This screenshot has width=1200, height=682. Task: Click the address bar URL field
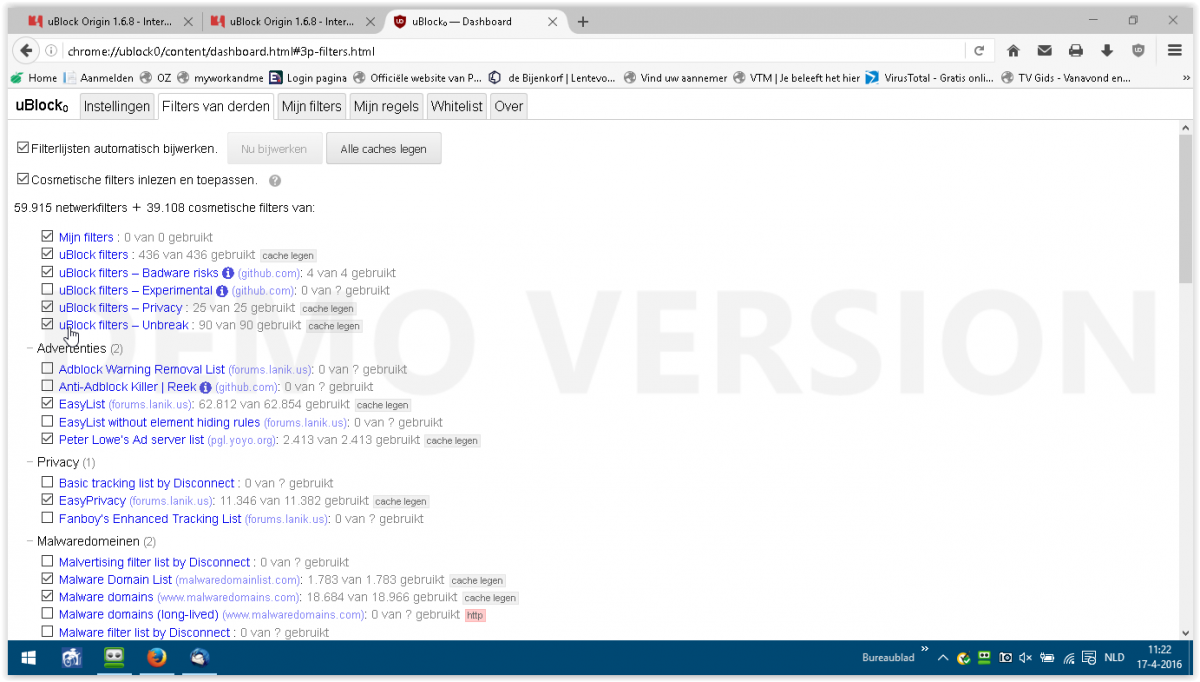[513, 51]
